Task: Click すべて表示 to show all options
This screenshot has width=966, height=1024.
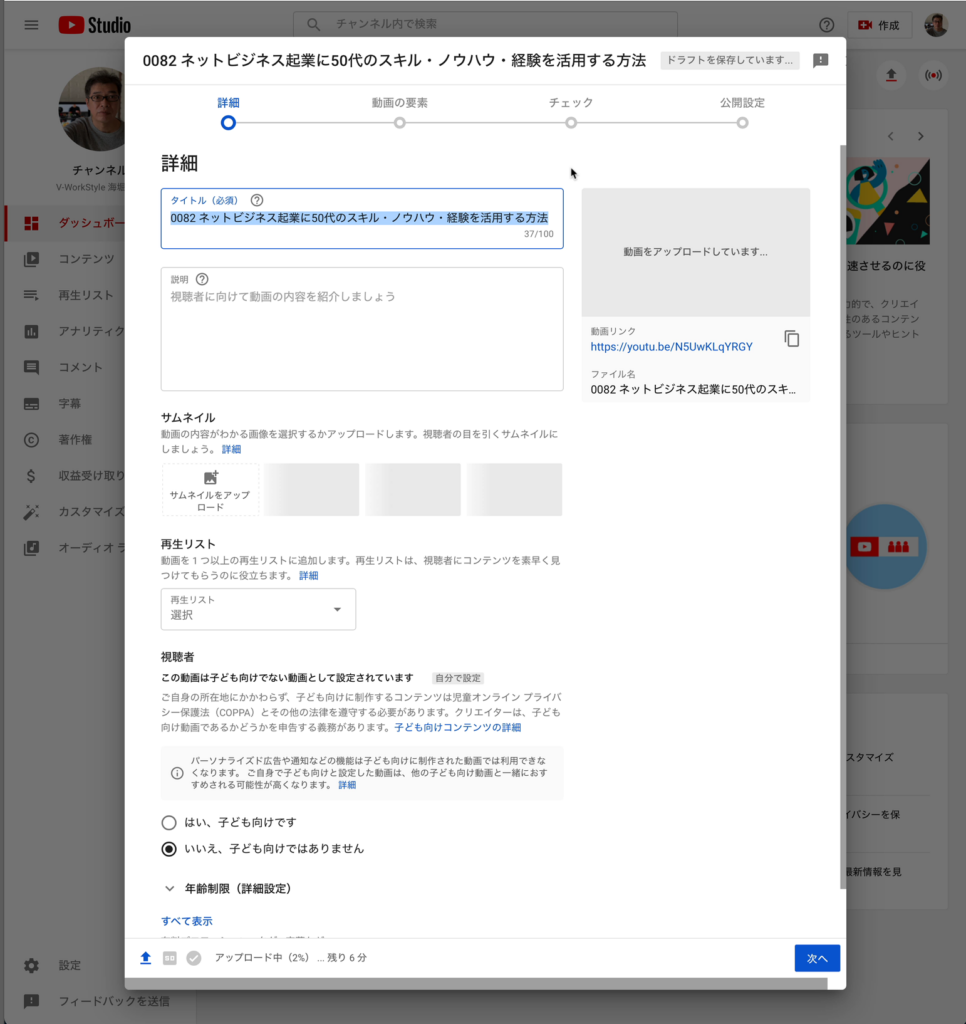Action: [x=185, y=921]
